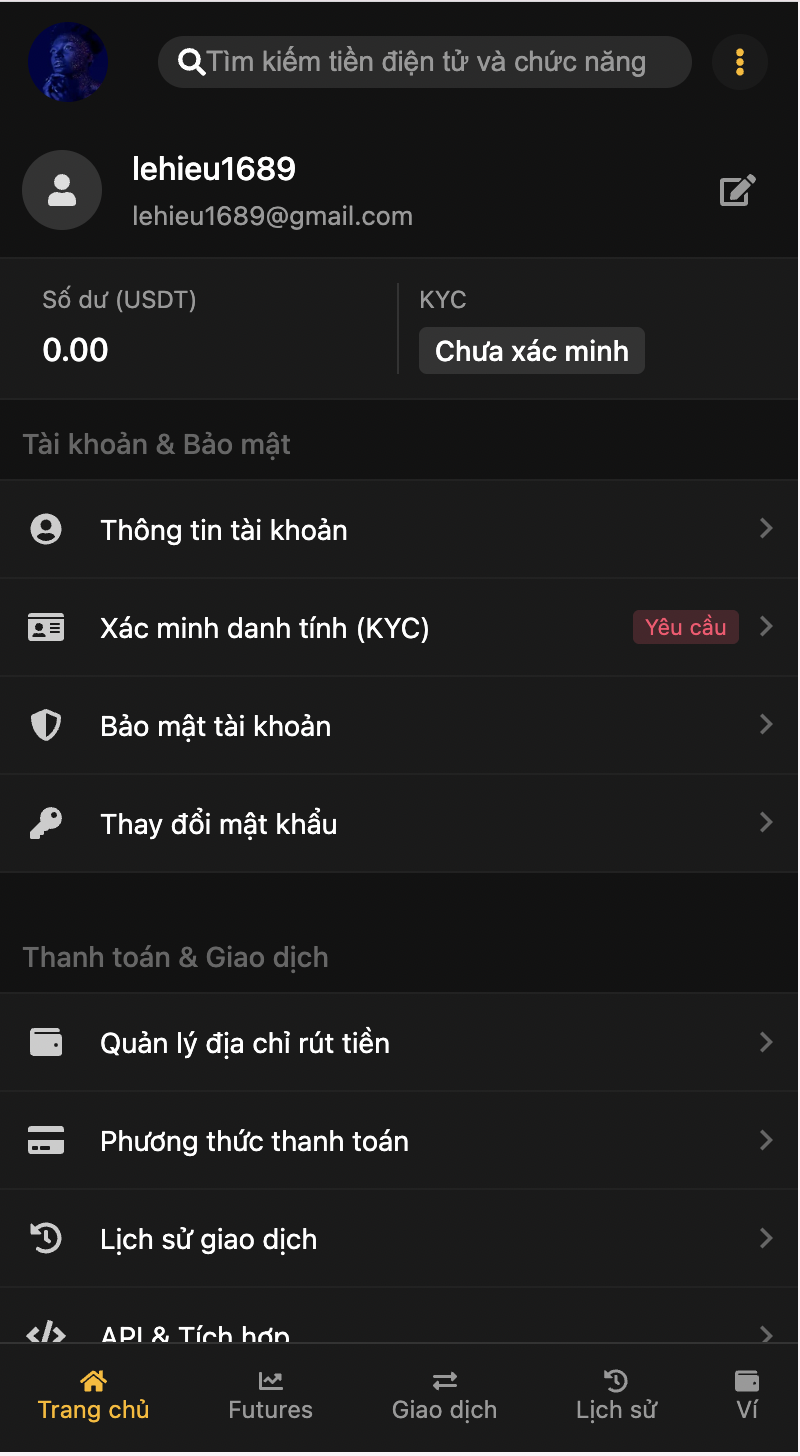The width and height of the screenshot is (800, 1456).
Task: Switch to the Futures tab
Action: pyautogui.click(x=270, y=1396)
